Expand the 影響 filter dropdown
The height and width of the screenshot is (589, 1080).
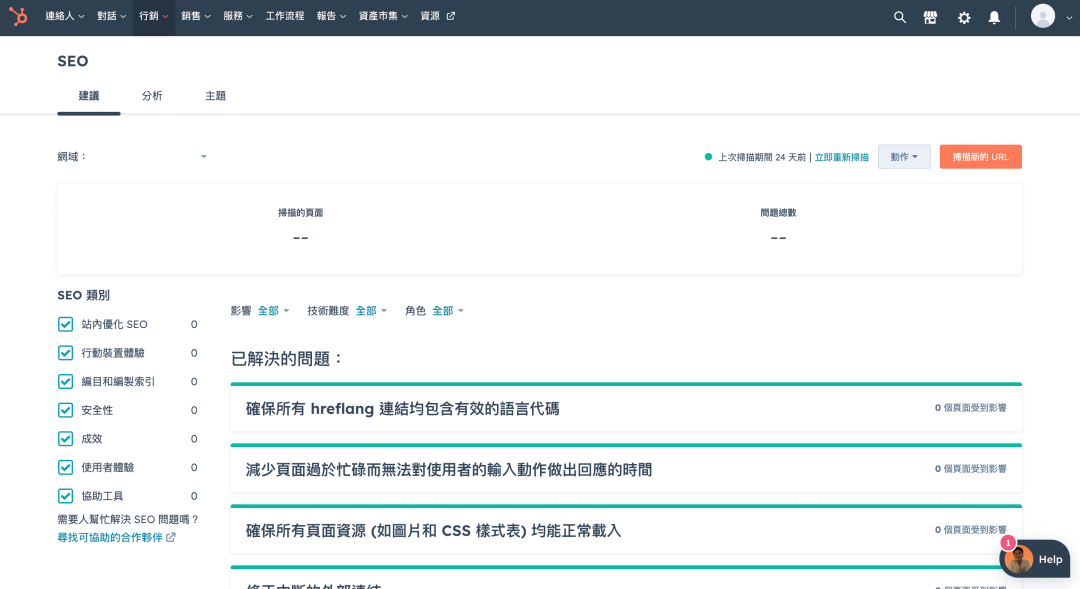point(273,311)
